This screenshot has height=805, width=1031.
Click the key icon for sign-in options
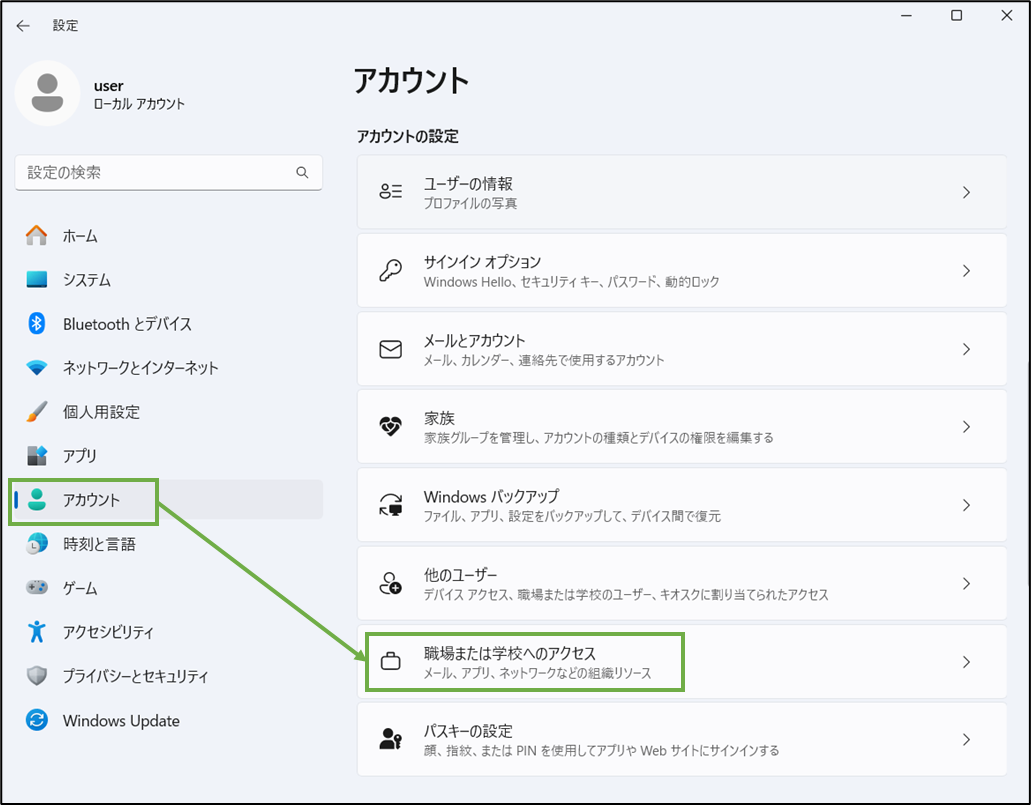391,270
